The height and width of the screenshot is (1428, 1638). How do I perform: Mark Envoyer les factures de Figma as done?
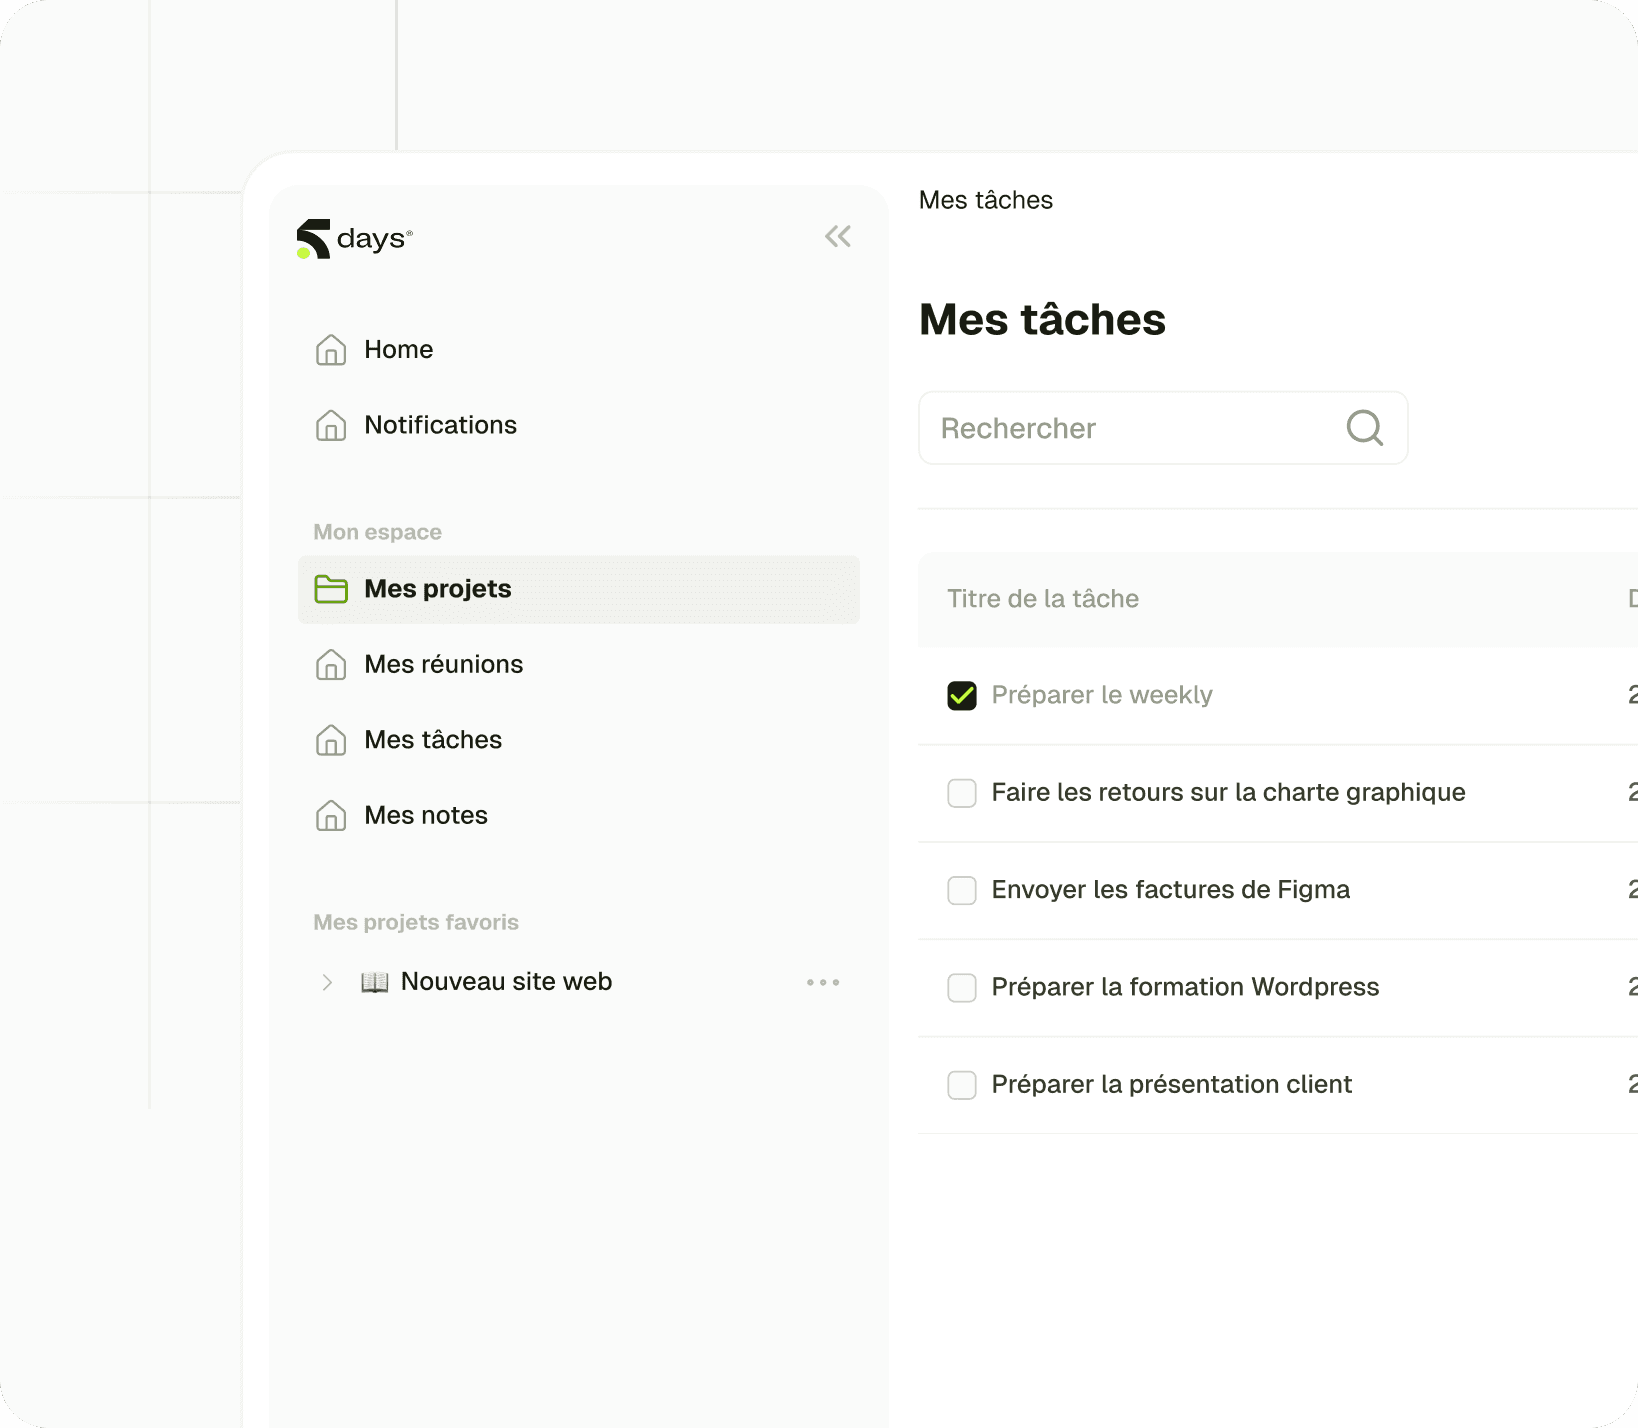coord(961,890)
